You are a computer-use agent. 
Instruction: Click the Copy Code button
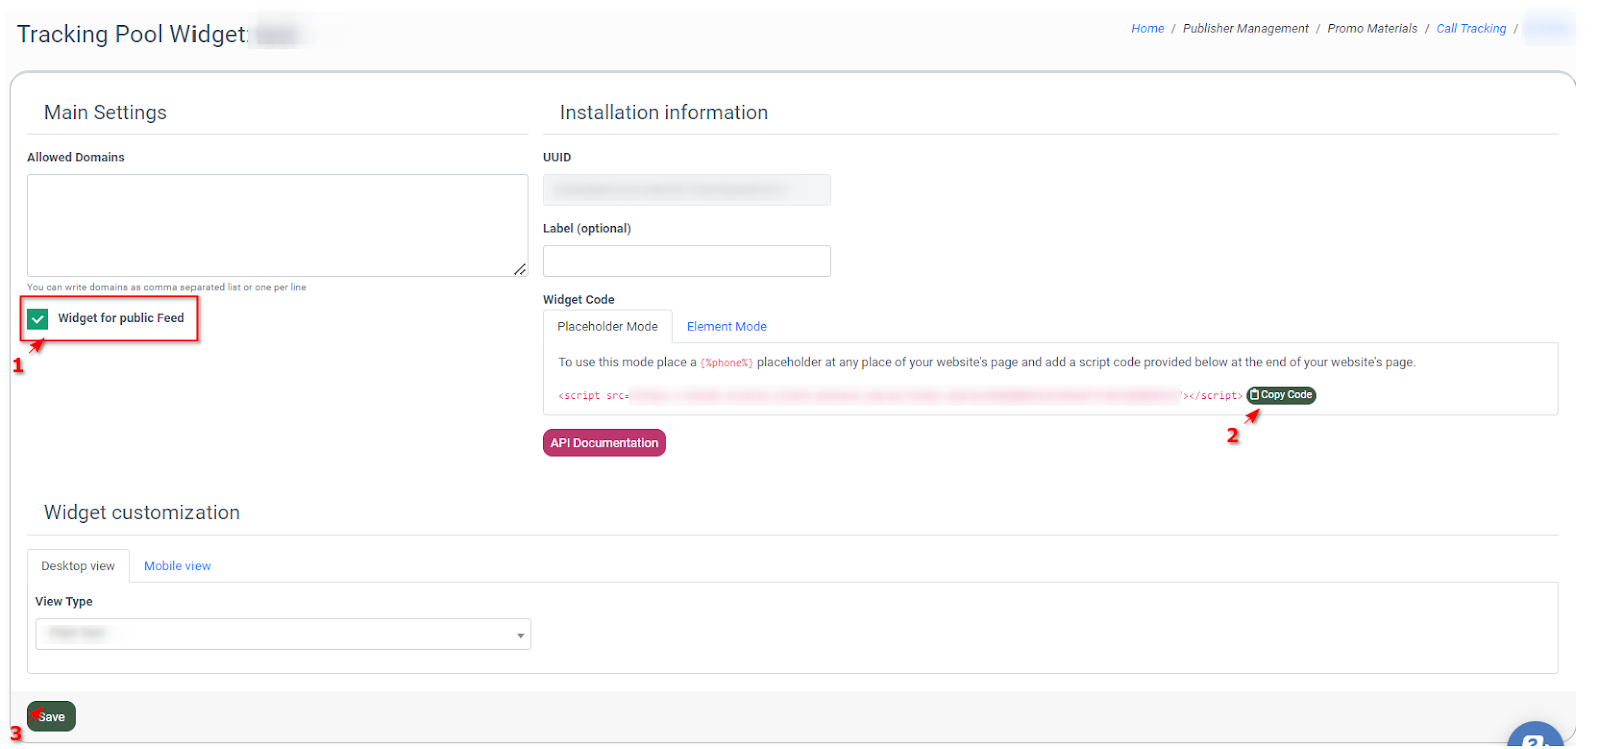click(1281, 395)
